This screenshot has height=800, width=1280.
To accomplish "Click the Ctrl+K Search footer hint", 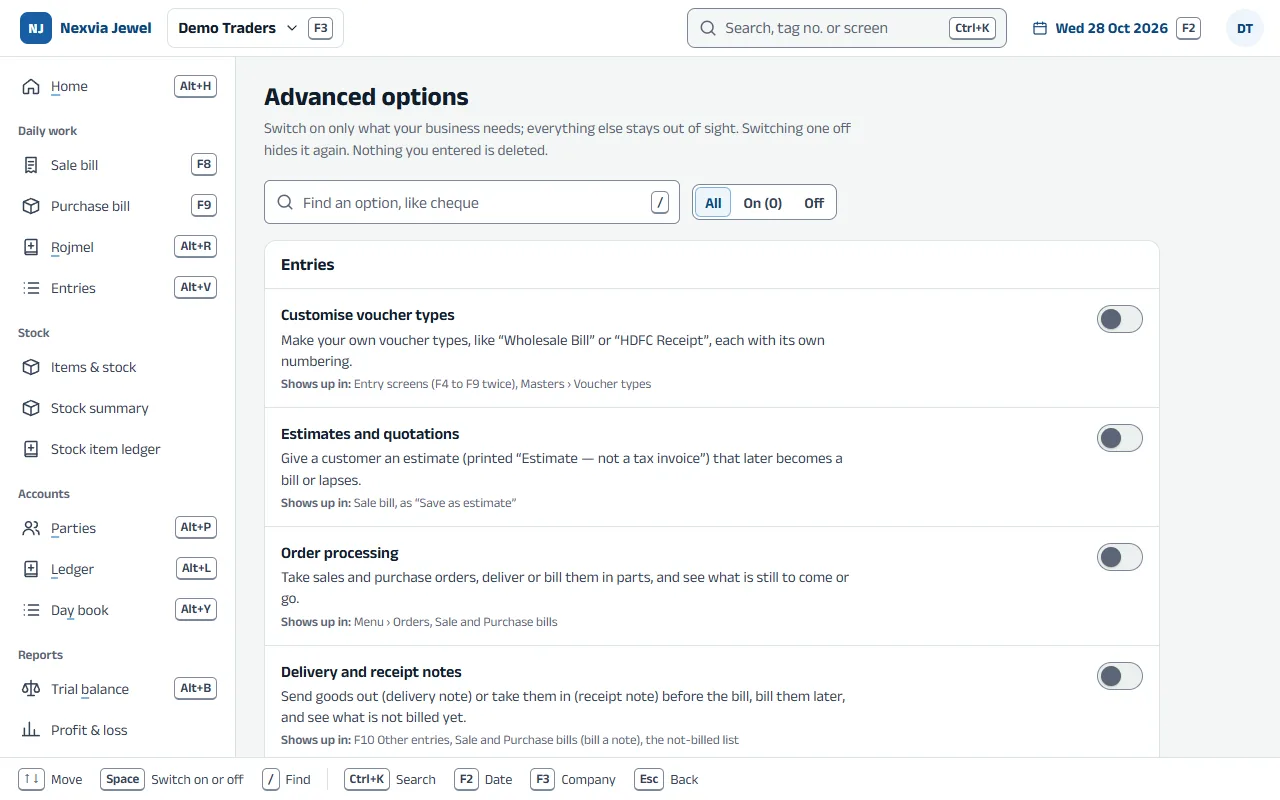I will 390,779.
